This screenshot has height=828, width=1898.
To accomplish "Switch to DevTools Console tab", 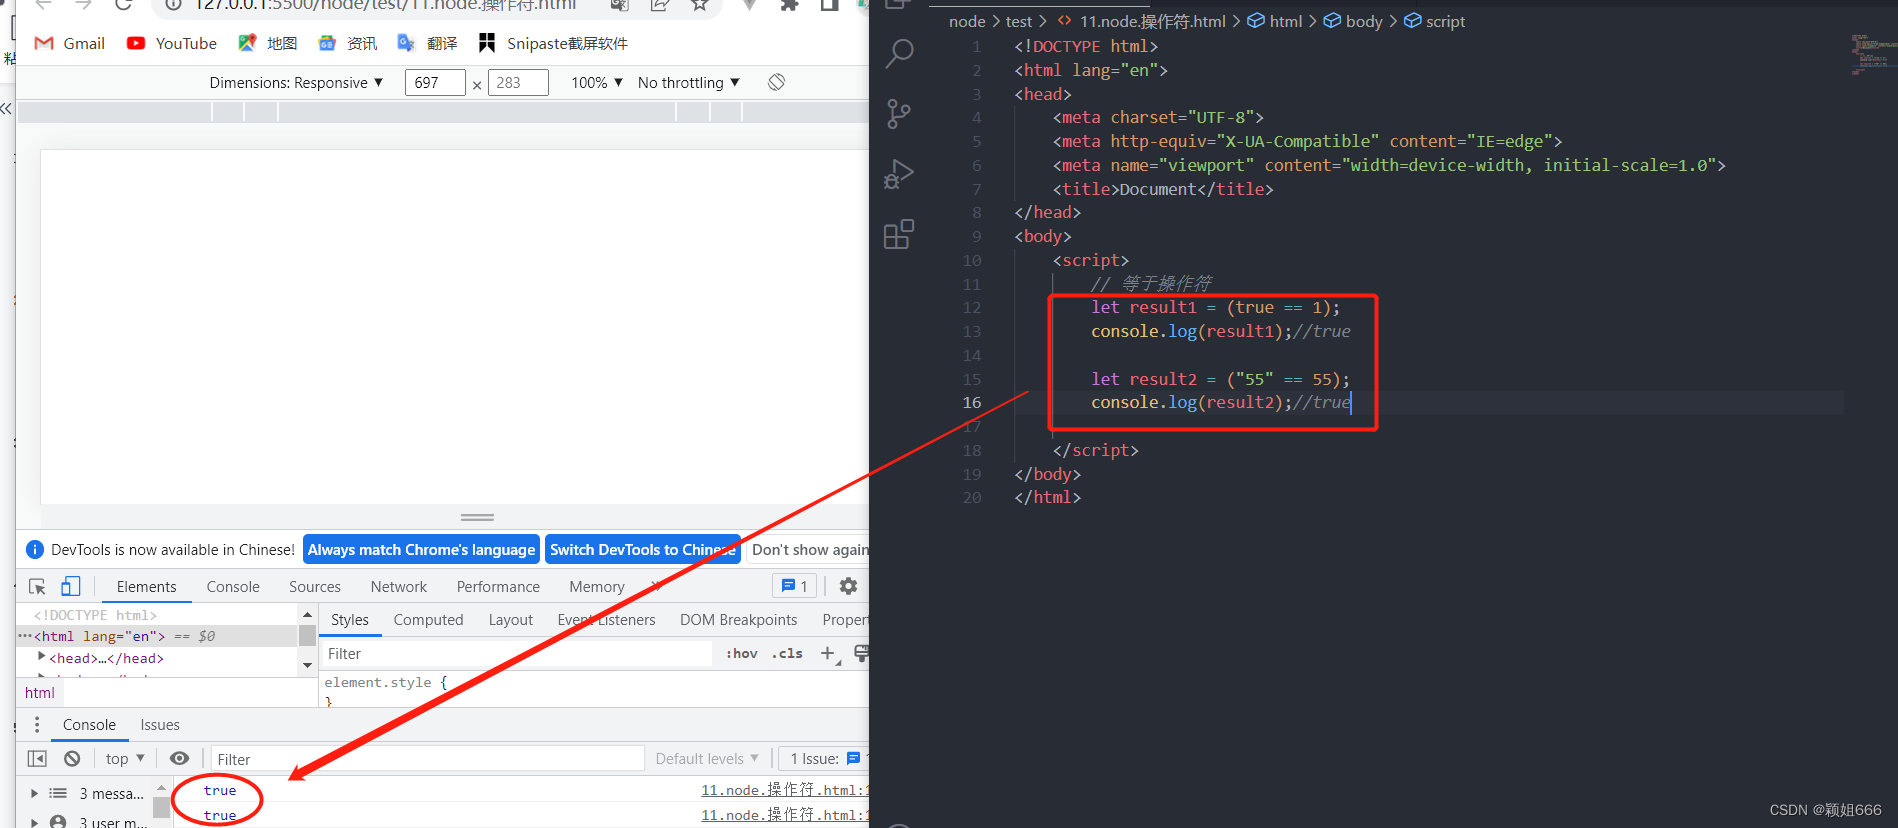I will pos(233,587).
